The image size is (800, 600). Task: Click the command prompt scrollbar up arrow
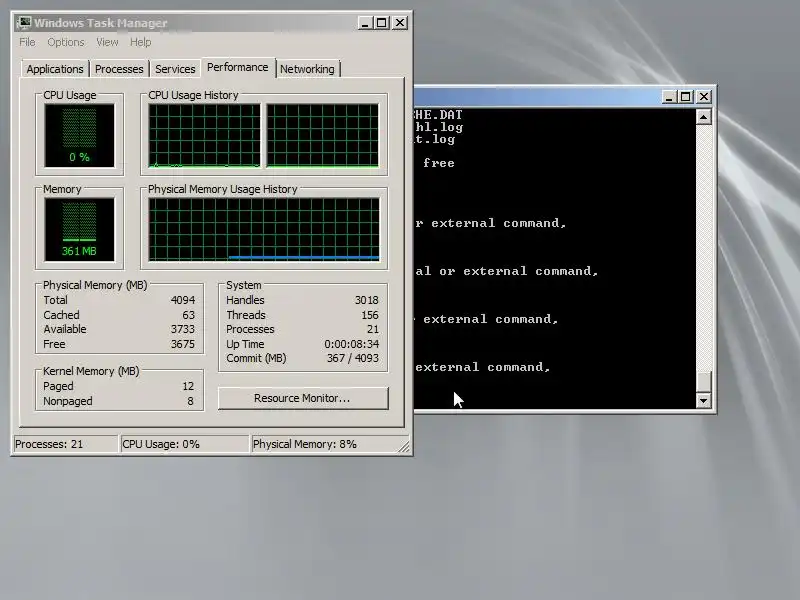(x=704, y=117)
